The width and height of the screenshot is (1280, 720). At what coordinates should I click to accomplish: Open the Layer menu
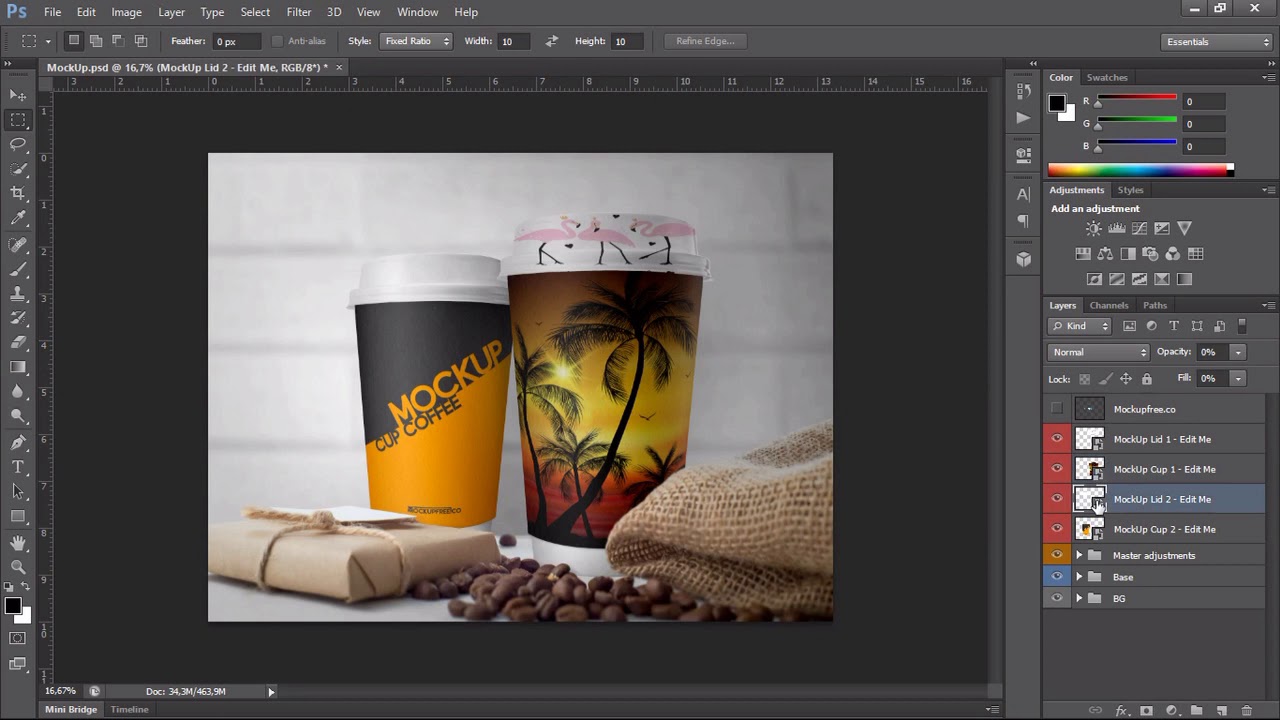(171, 12)
